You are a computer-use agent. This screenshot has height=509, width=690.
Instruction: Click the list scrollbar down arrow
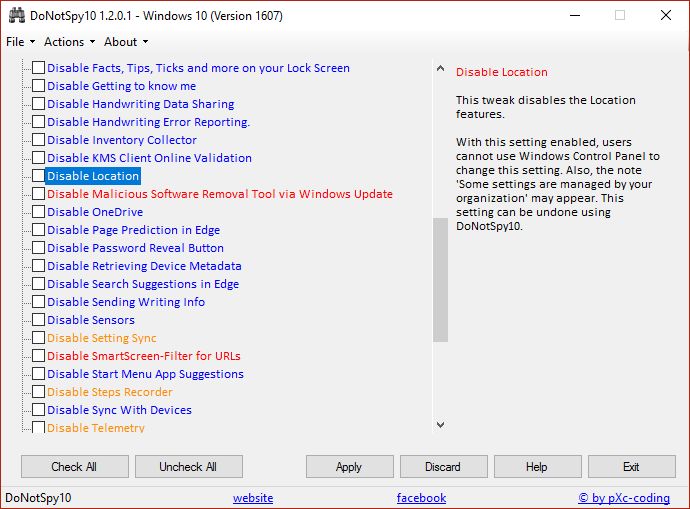pos(440,425)
